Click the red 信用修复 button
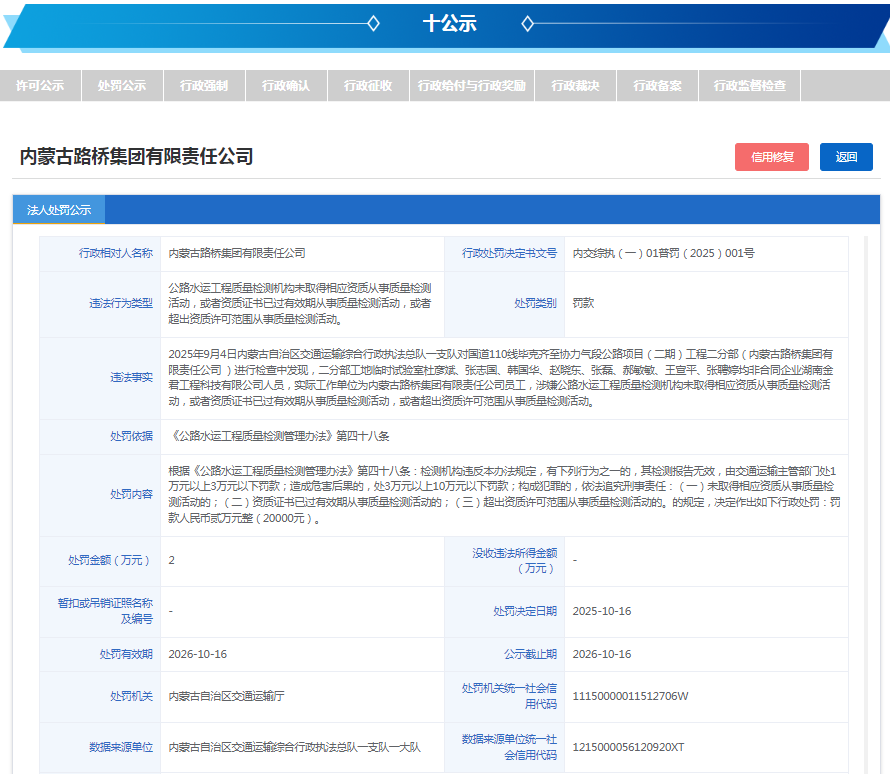 tap(772, 157)
